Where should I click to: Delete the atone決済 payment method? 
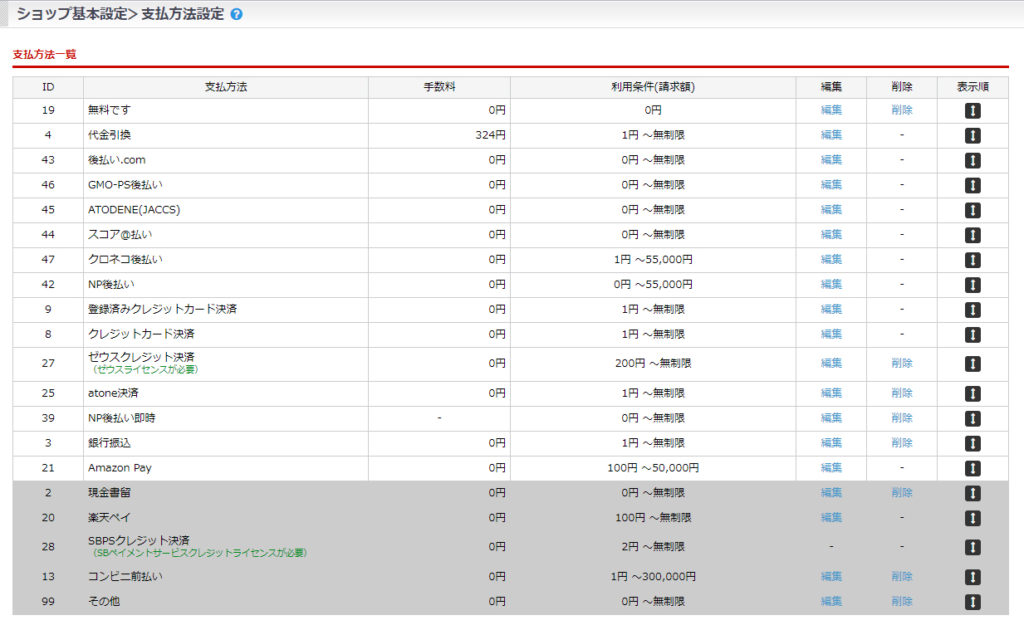901,393
